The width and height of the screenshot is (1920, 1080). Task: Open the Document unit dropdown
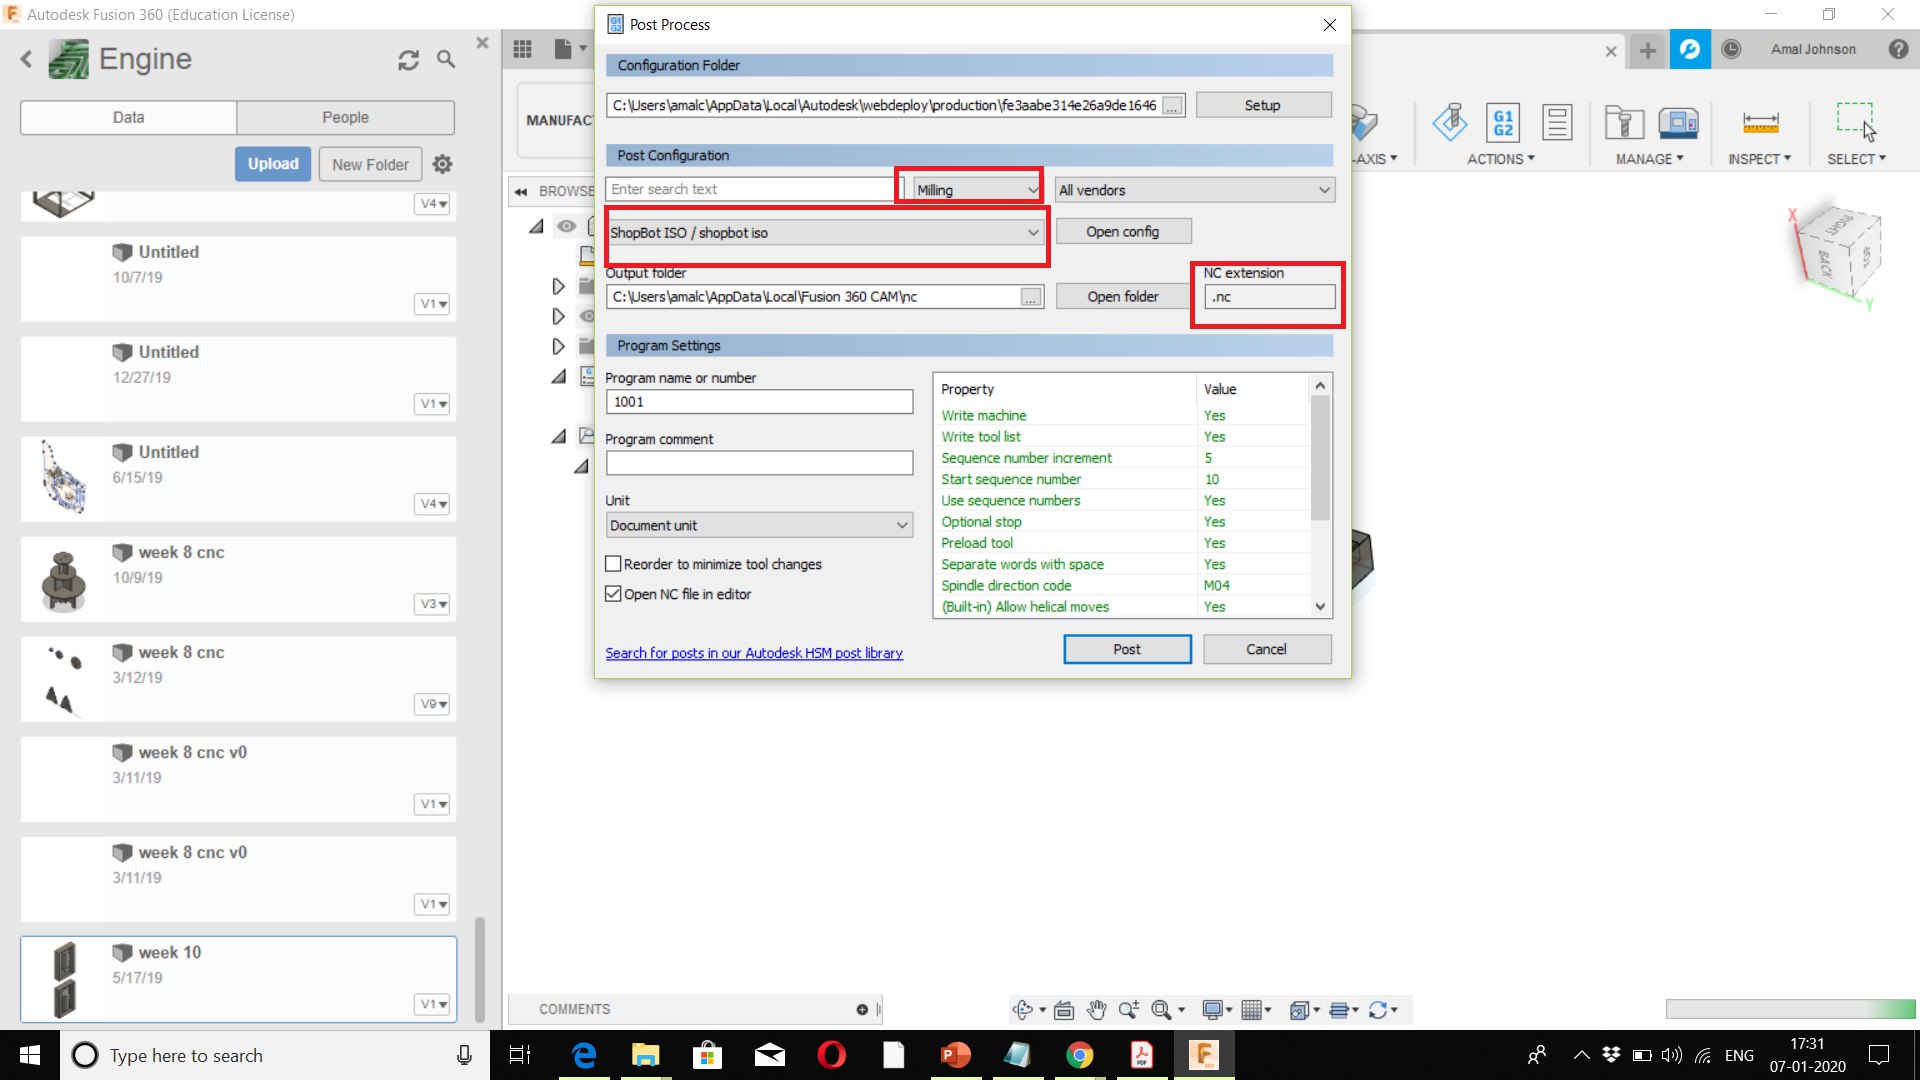click(x=759, y=525)
